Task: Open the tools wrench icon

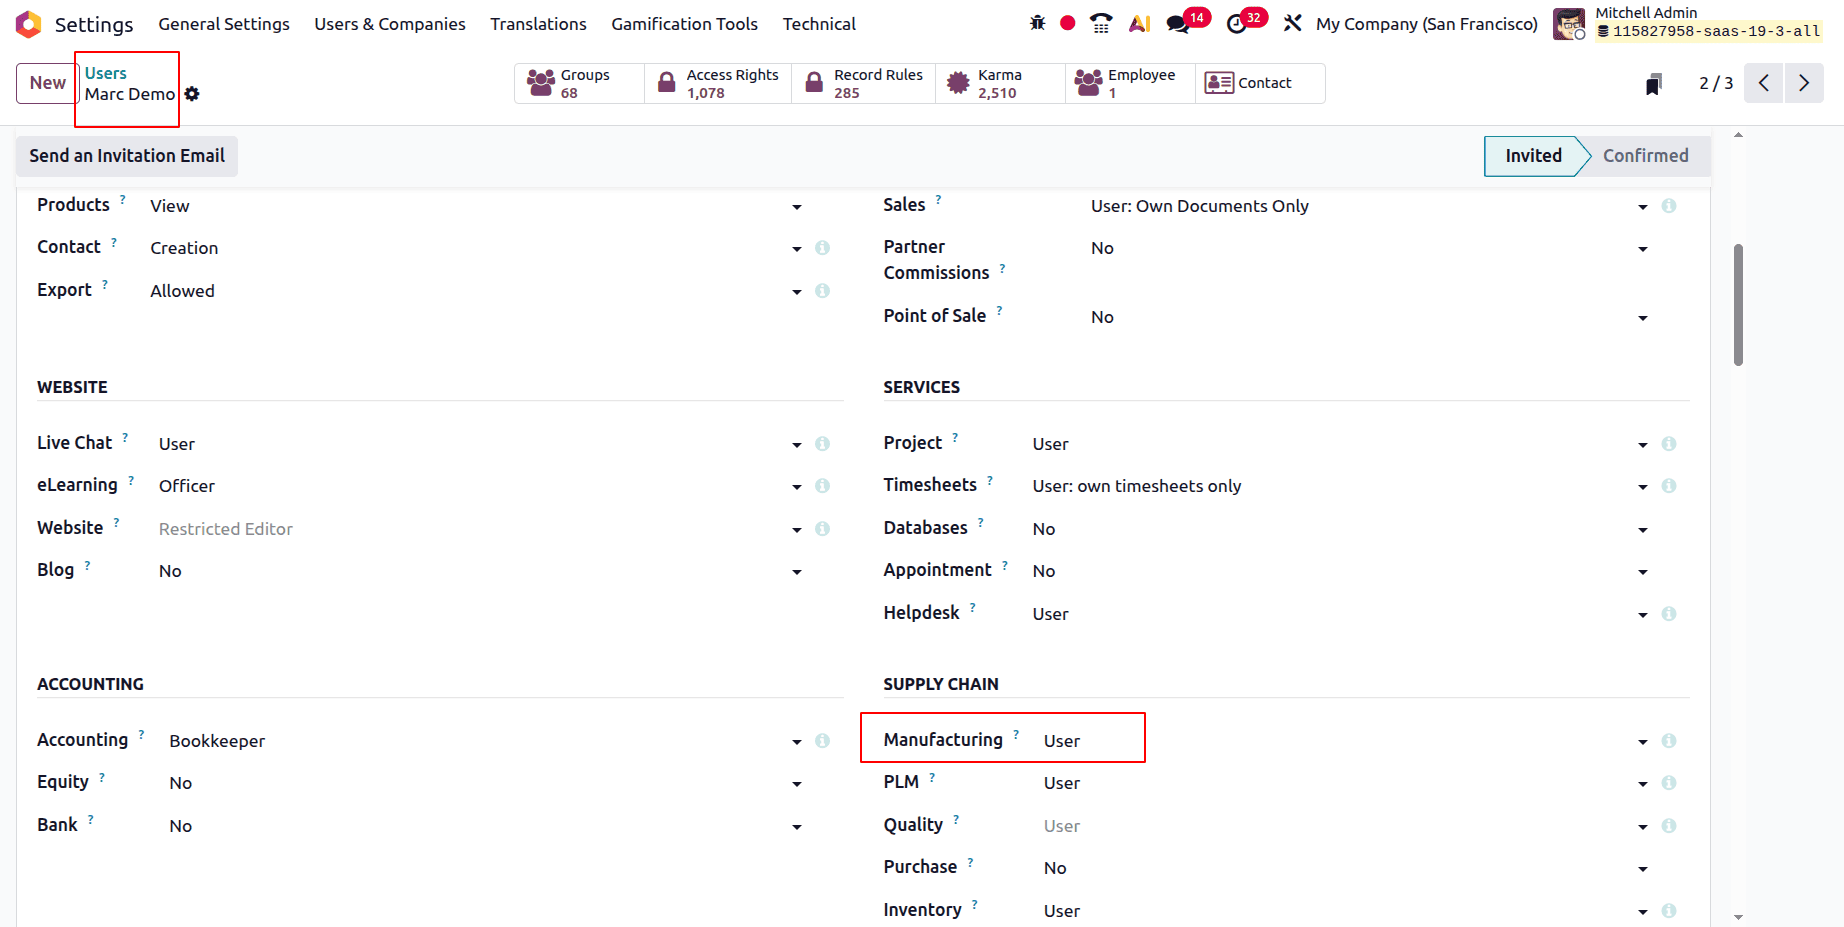Action: point(1292,23)
